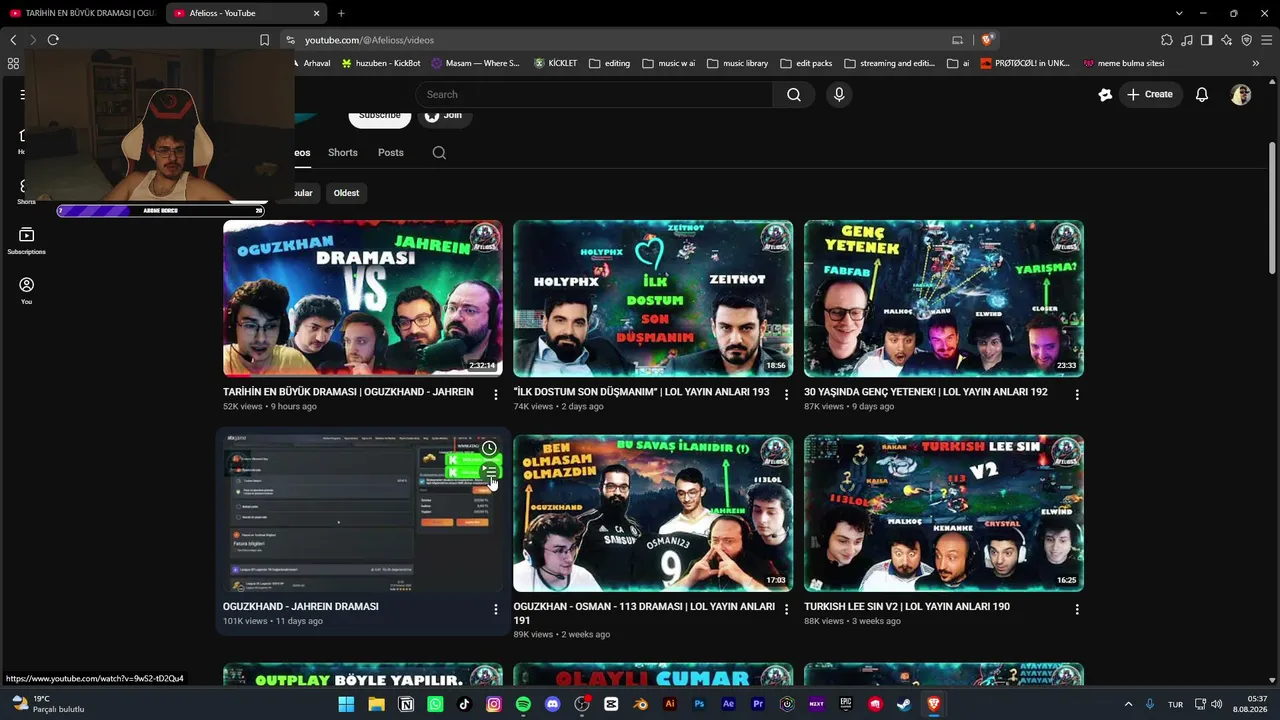Switch to the TARİHİN EN BÜYÜK DRAMASI browser tab
The width and height of the screenshot is (1280, 720).
coord(82,13)
